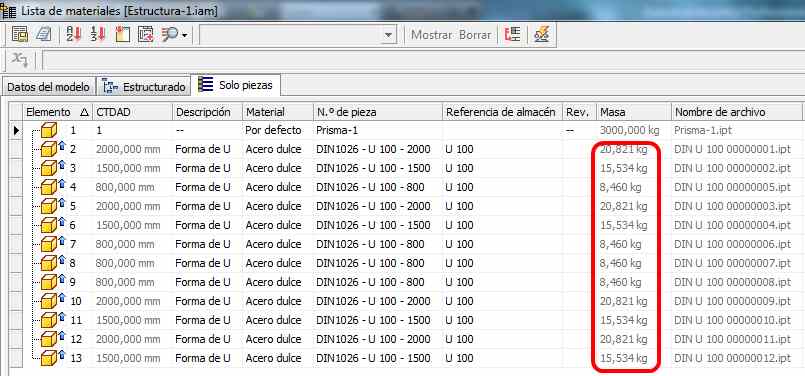Click the Mostrar button
The height and width of the screenshot is (376, 805).
point(431,35)
